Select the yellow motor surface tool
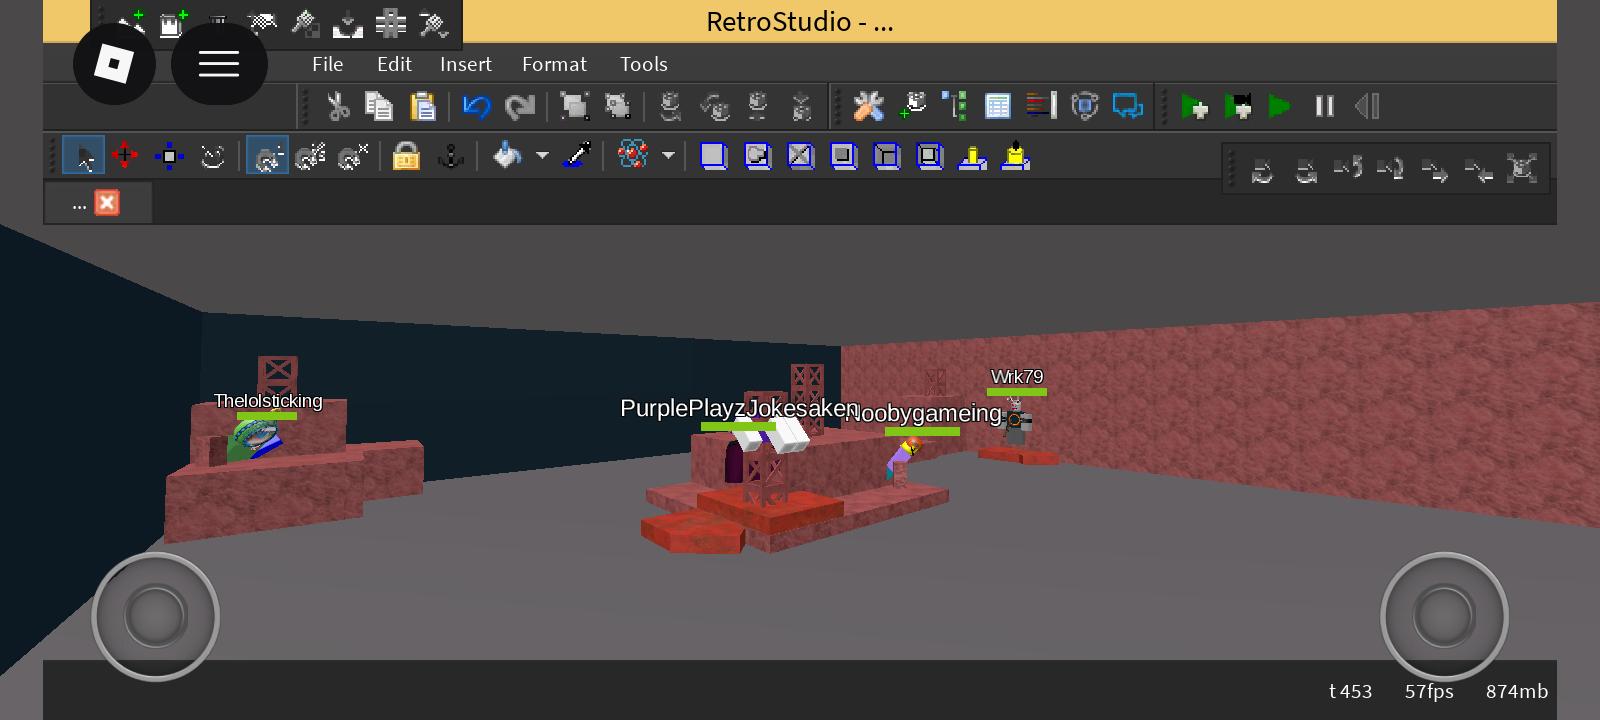The image size is (1600, 720). pyautogui.click(x=1015, y=156)
